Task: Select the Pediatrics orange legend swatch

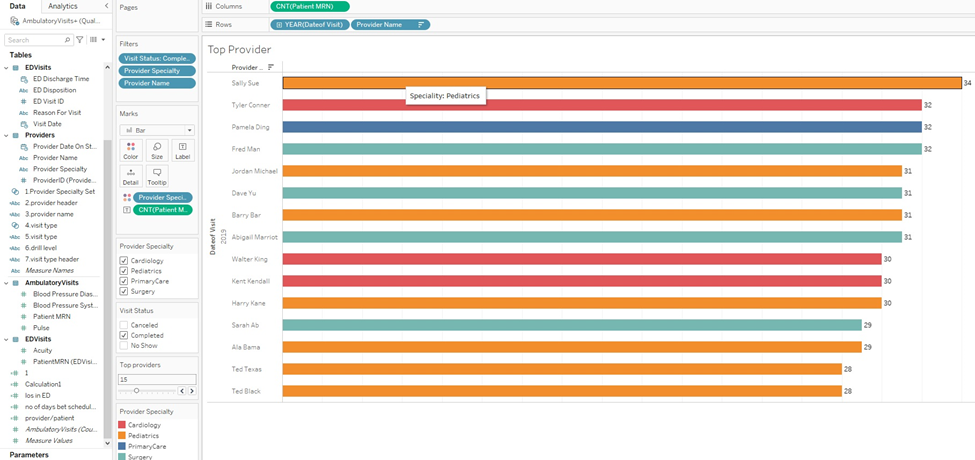Action: point(122,436)
